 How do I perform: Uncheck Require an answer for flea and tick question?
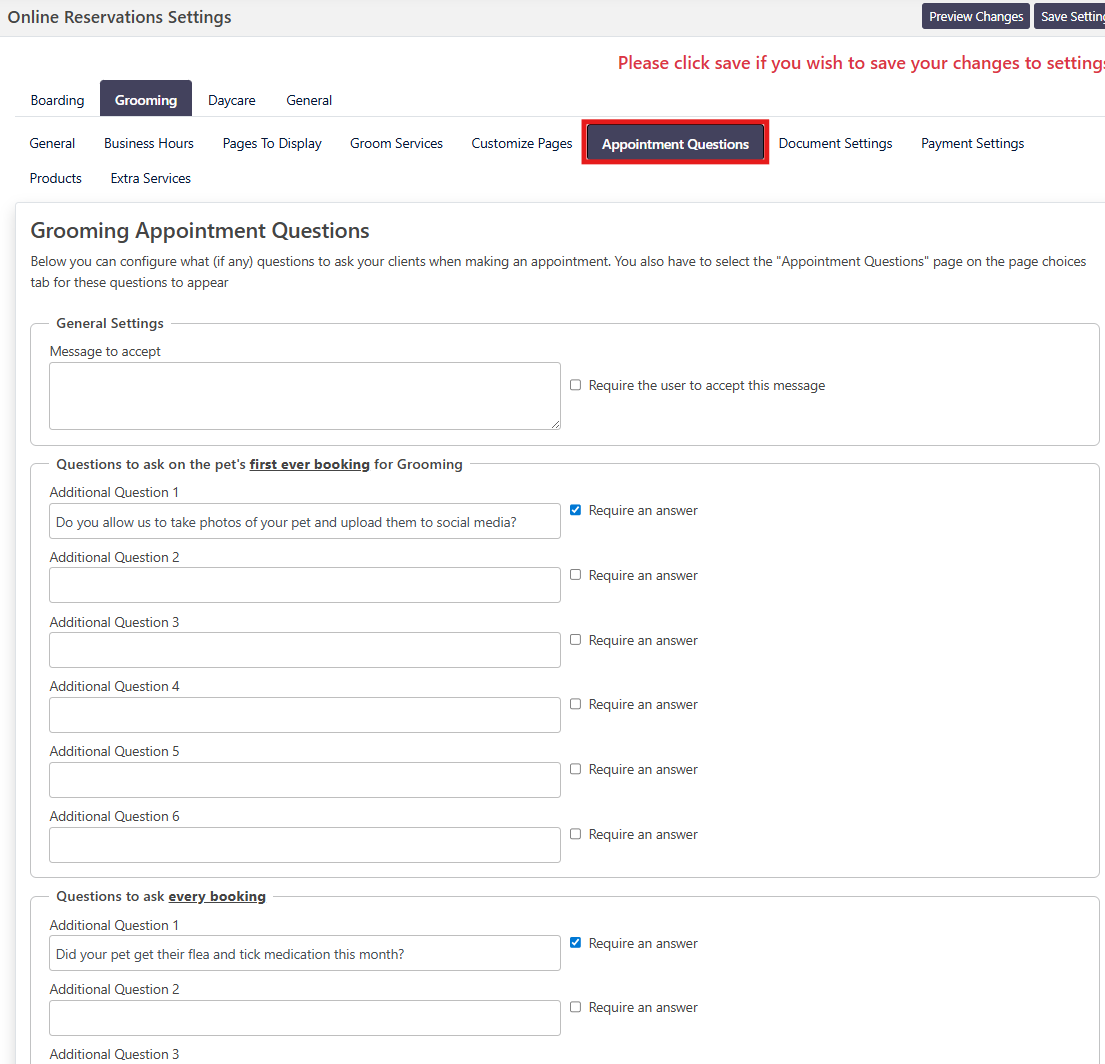click(x=575, y=943)
